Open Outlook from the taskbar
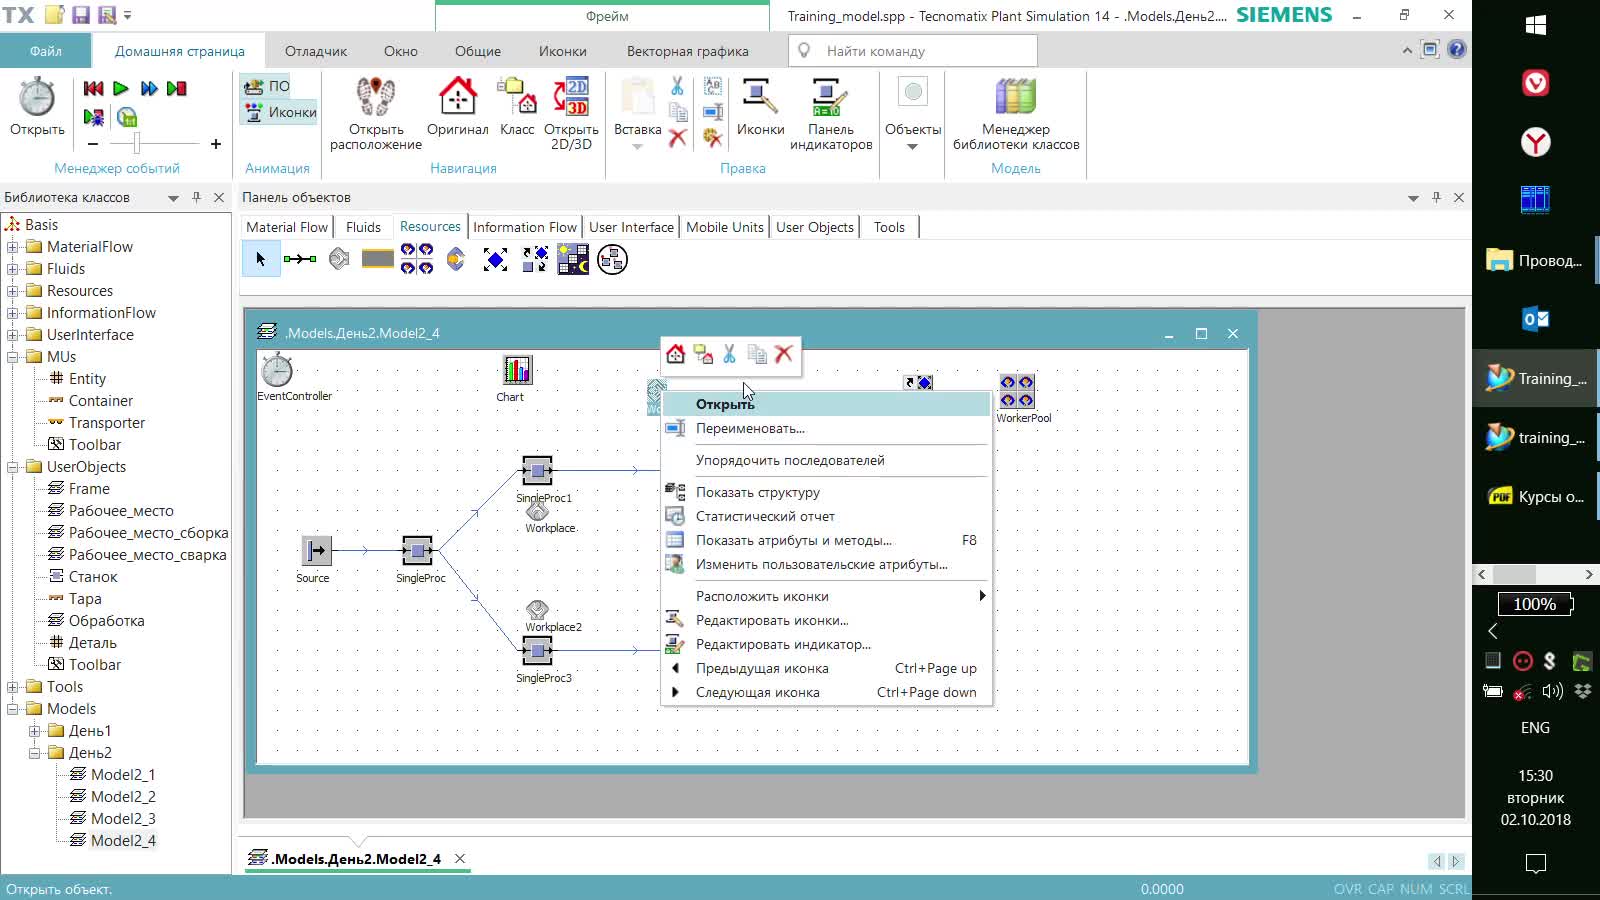This screenshot has height=900, width=1600. [1535, 319]
